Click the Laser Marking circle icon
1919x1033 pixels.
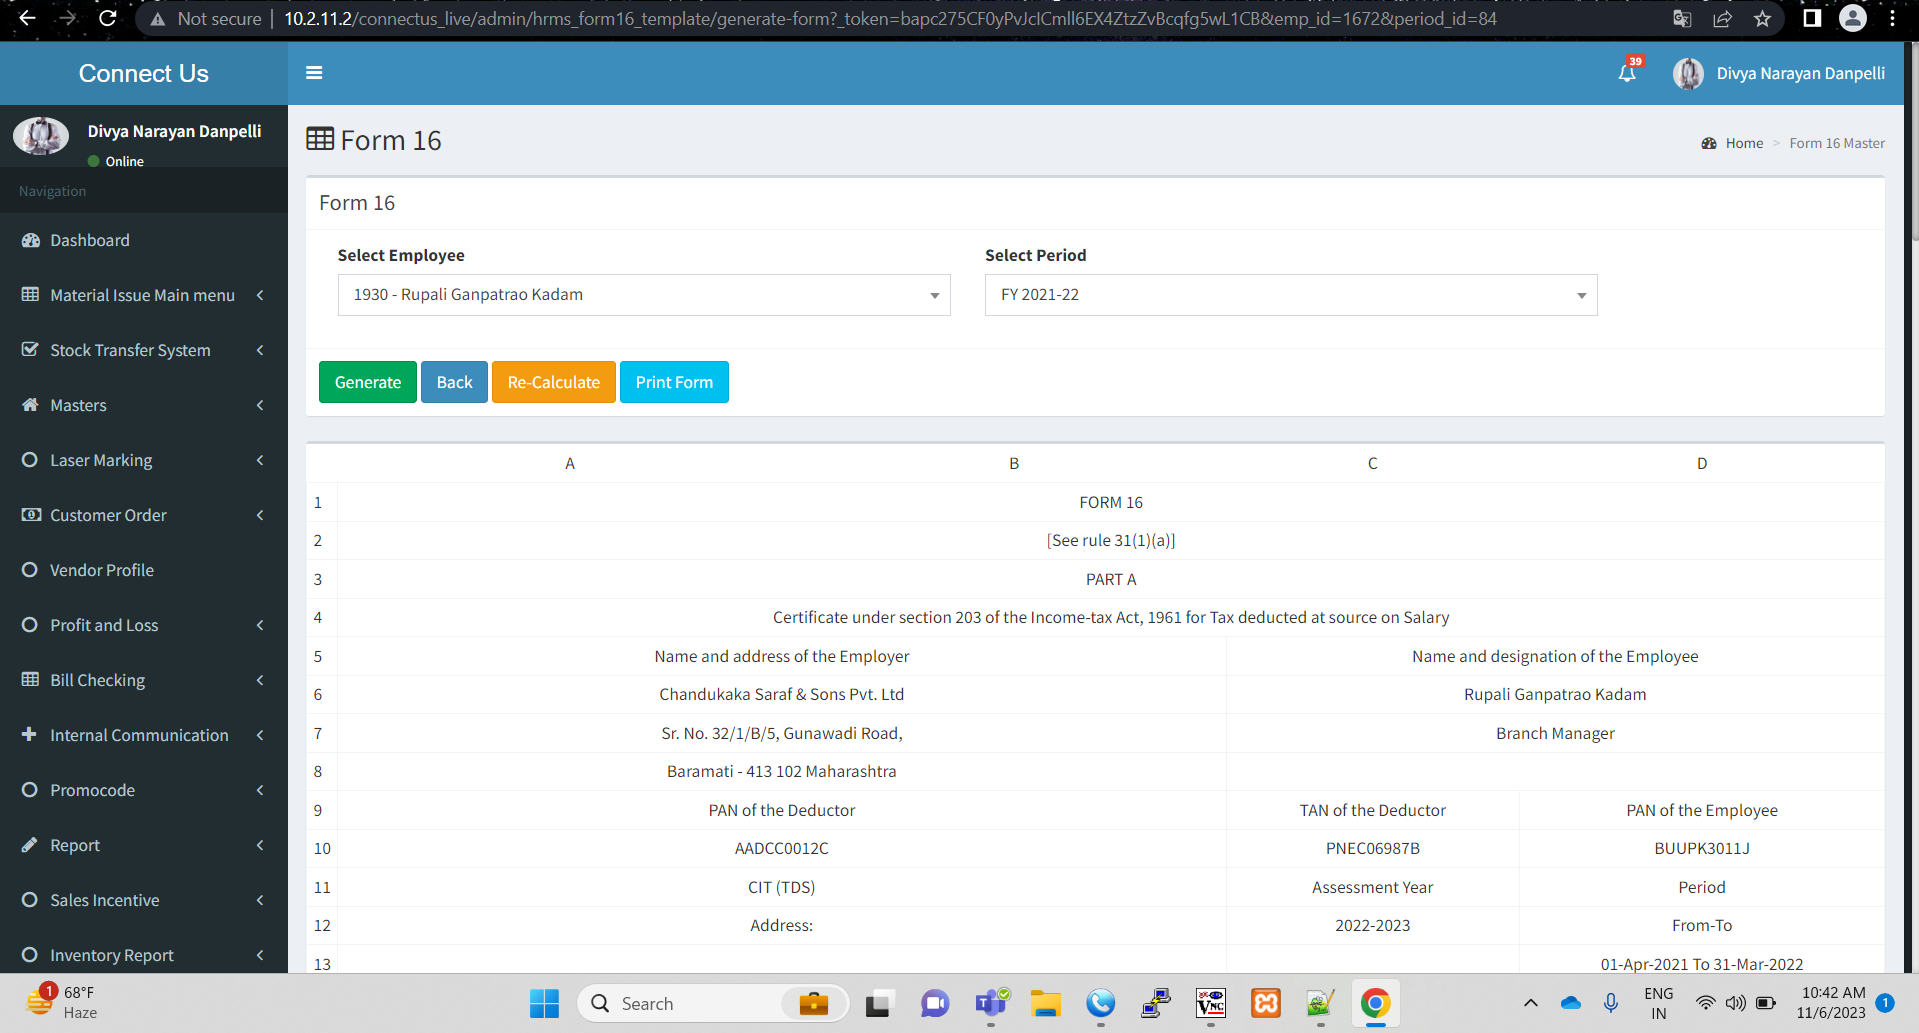tap(30, 460)
